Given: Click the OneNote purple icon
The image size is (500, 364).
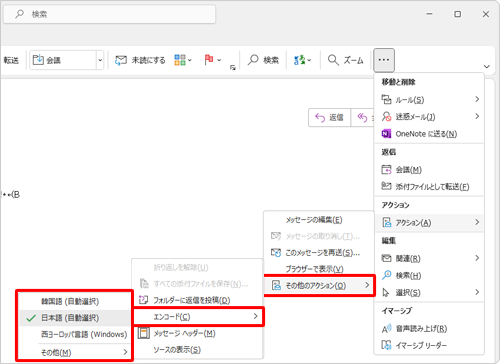Looking at the screenshot, I should click(386, 134).
